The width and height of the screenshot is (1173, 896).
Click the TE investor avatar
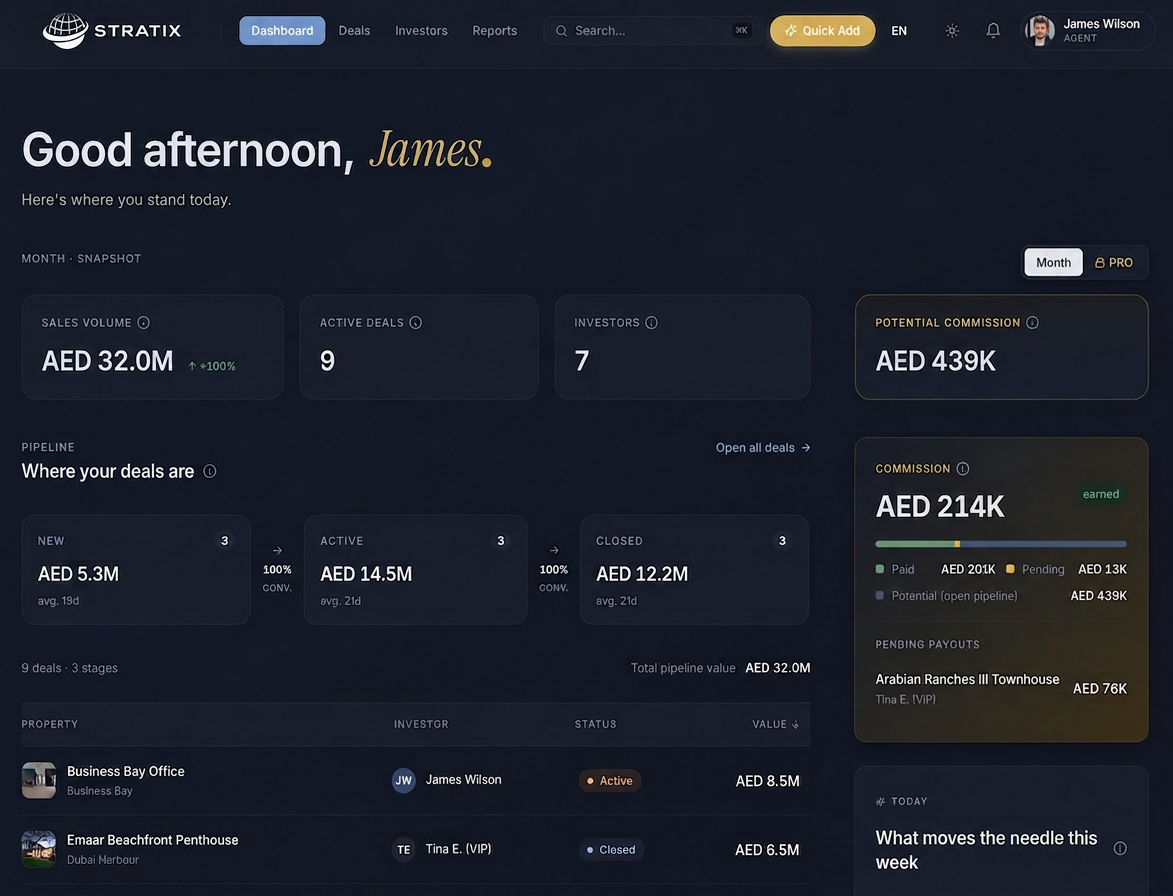coord(403,850)
